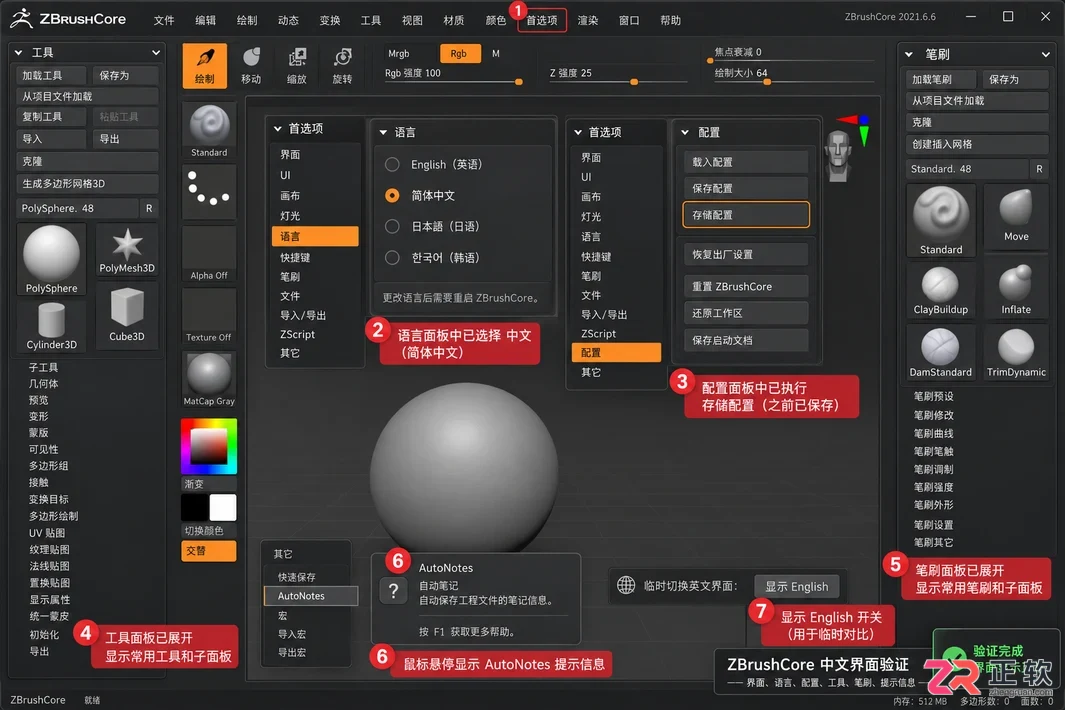
Task: Choose the ClayBuildup brush
Action: pyautogui.click(x=941, y=289)
